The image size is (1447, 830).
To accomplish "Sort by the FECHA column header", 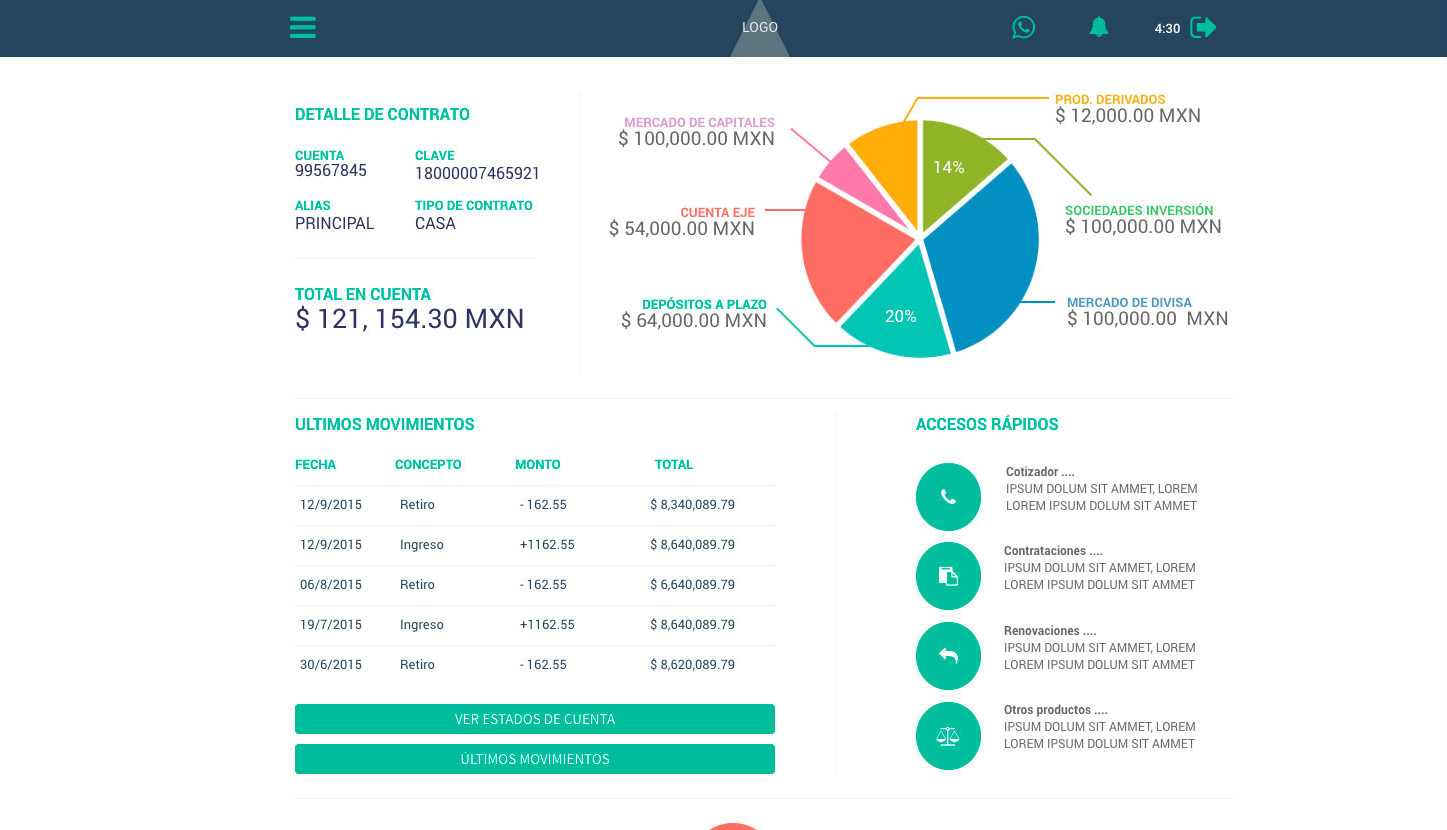I will click(315, 465).
